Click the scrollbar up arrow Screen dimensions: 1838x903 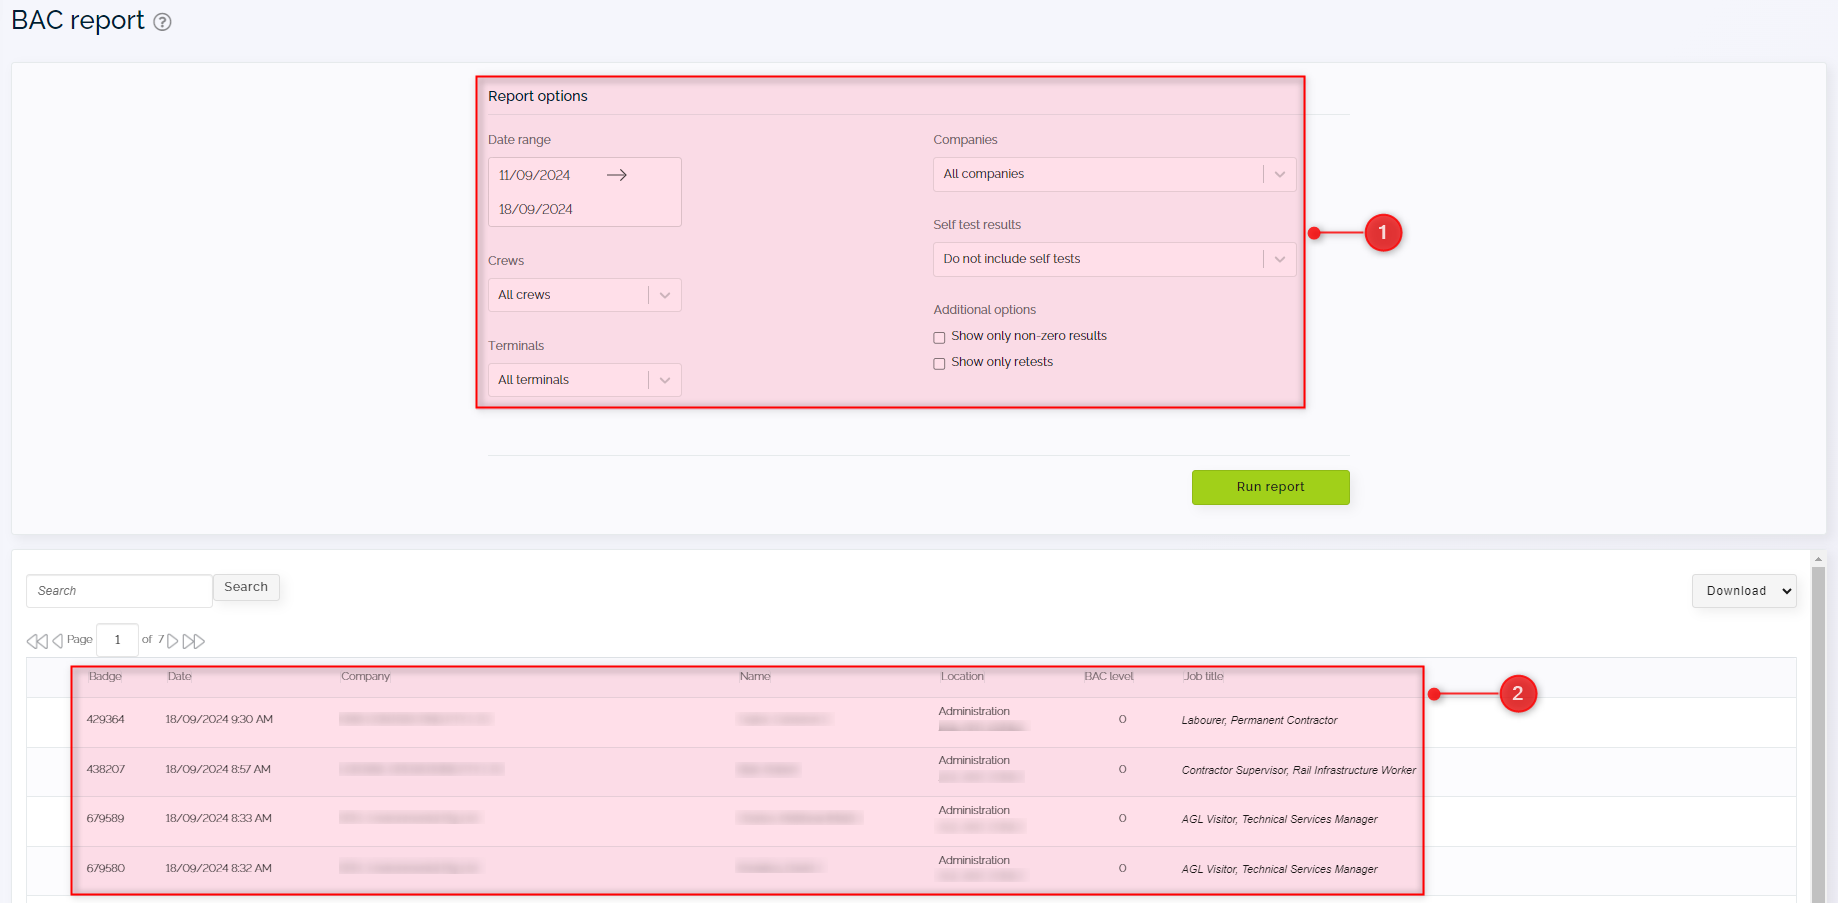tap(1817, 558)
